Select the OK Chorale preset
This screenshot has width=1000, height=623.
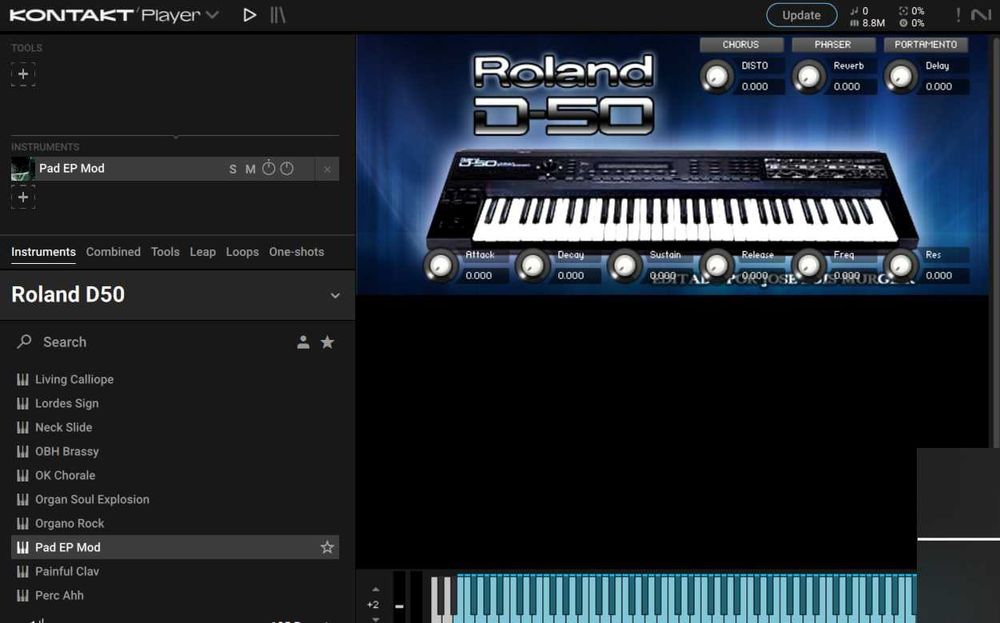pyautogui.click(x=175, y=476)
